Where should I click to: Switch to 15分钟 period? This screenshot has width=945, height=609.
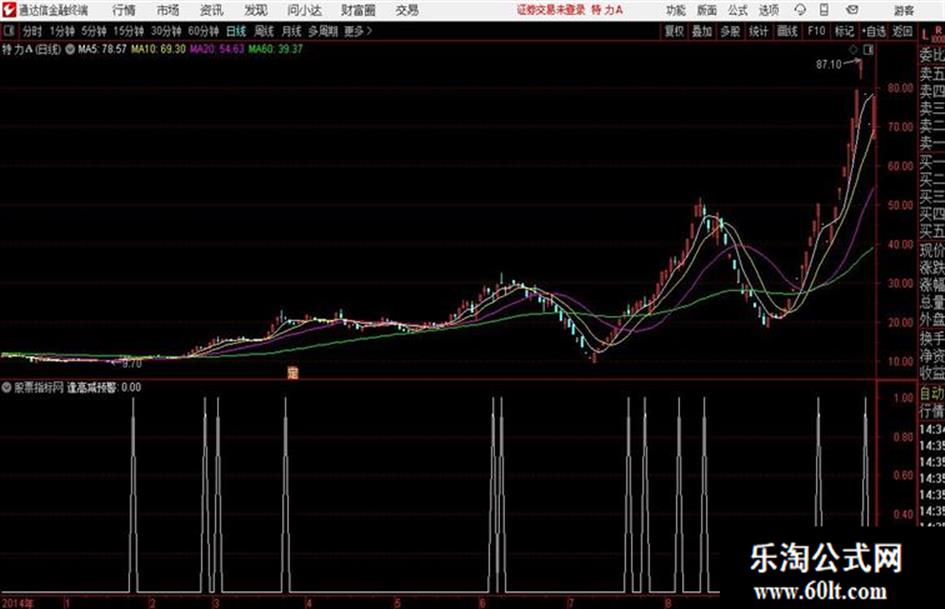[x=128, y=31]
